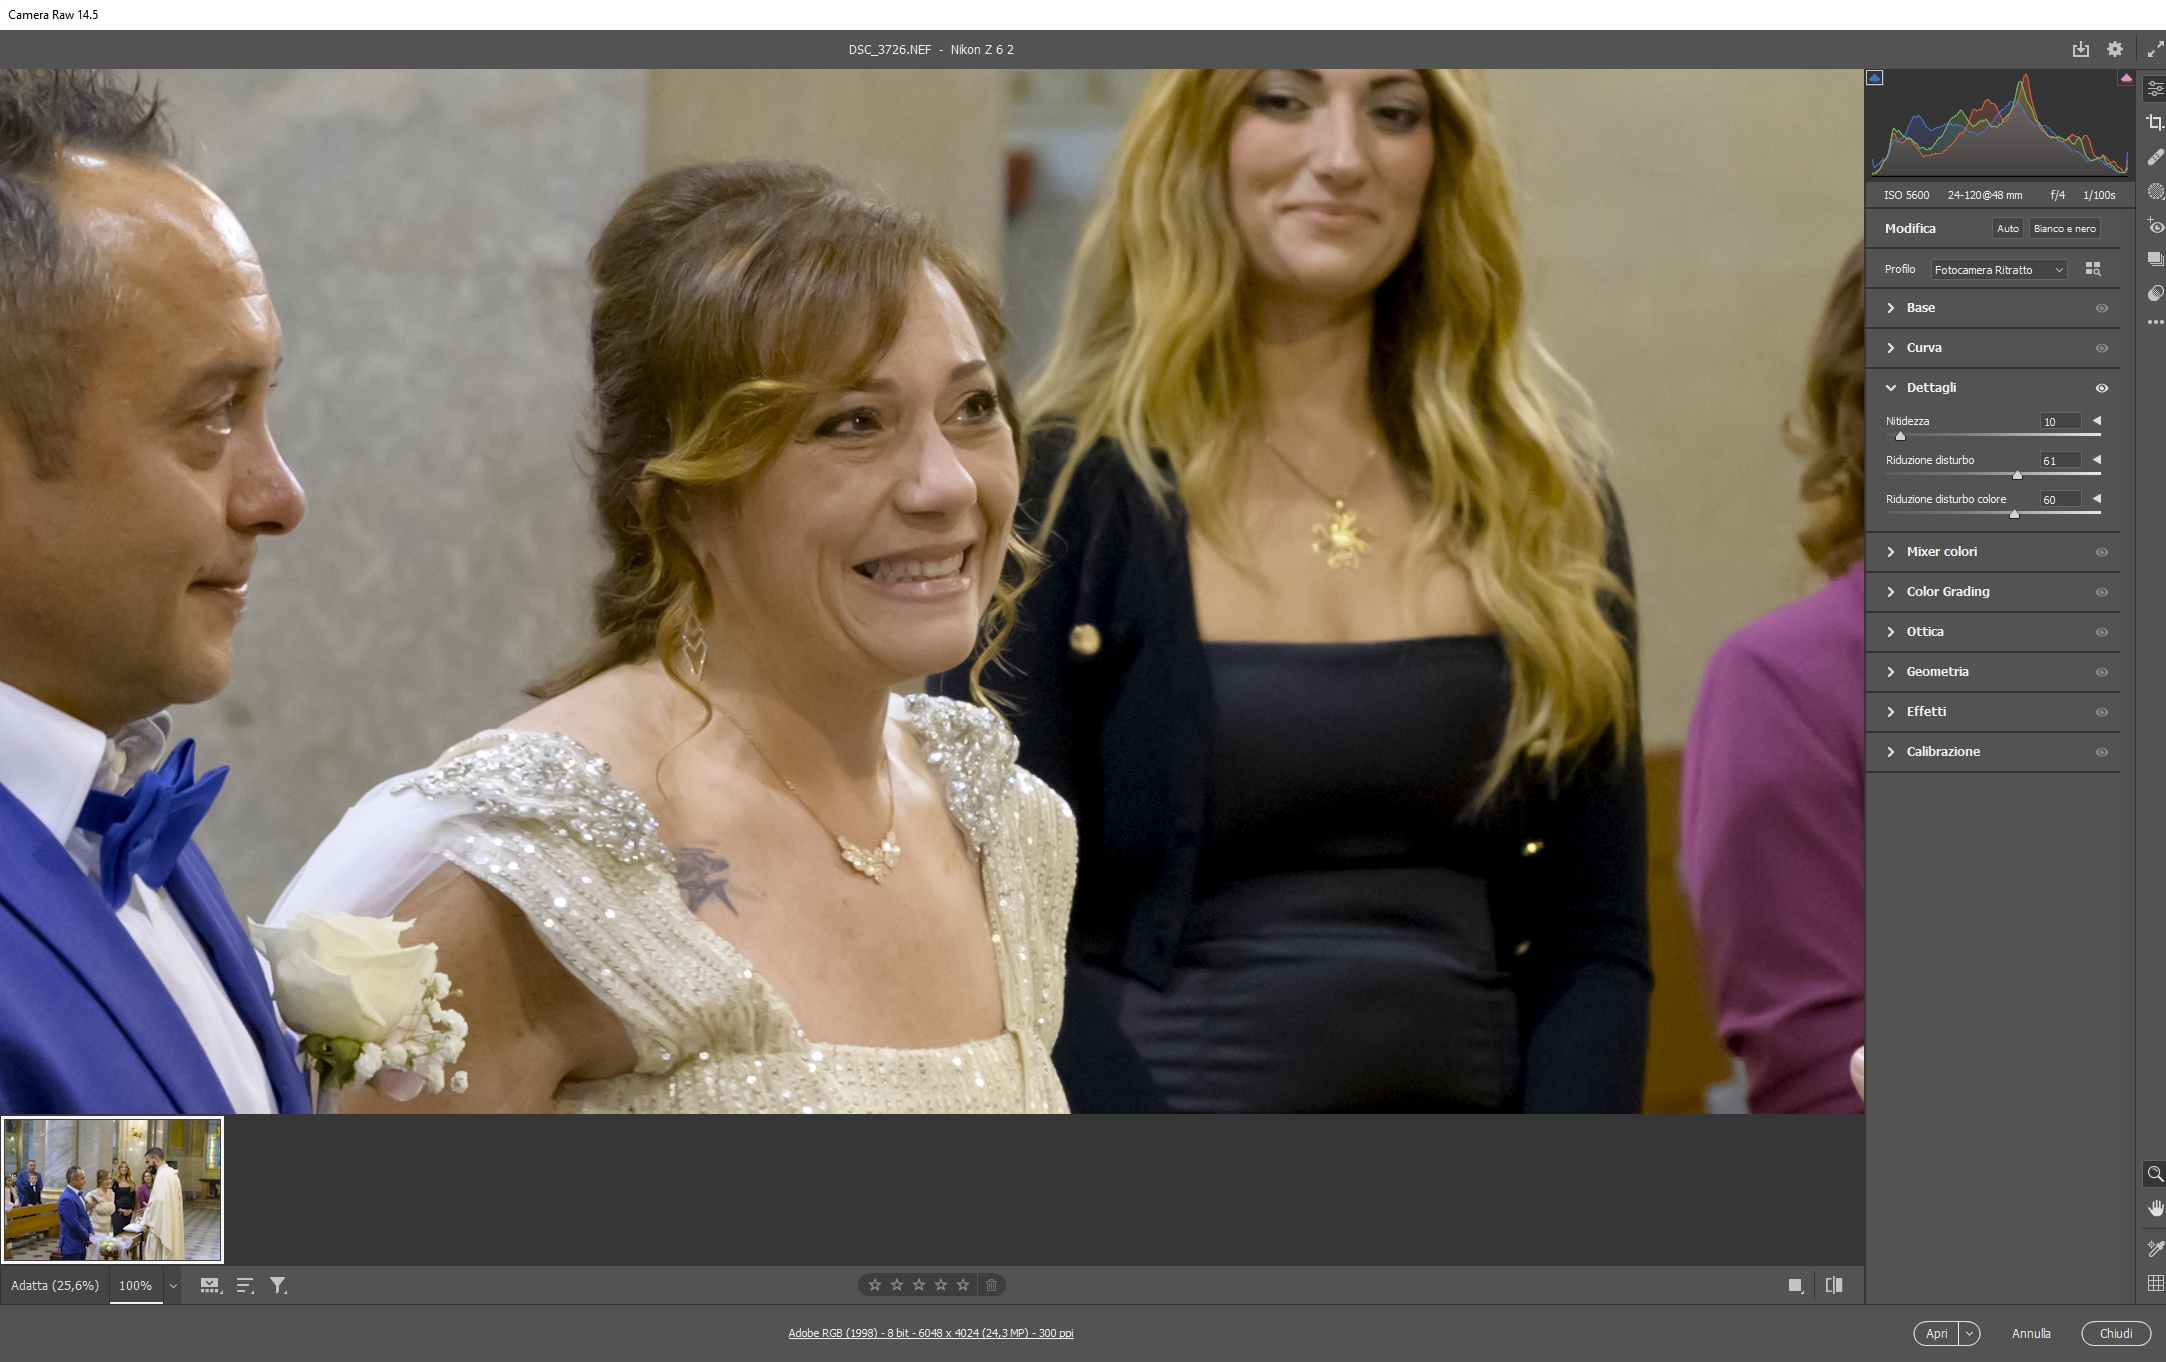Open workflow options link Adobe RGB
This screenshot has width=2166, height=1362.
[x=930, y=1333]
